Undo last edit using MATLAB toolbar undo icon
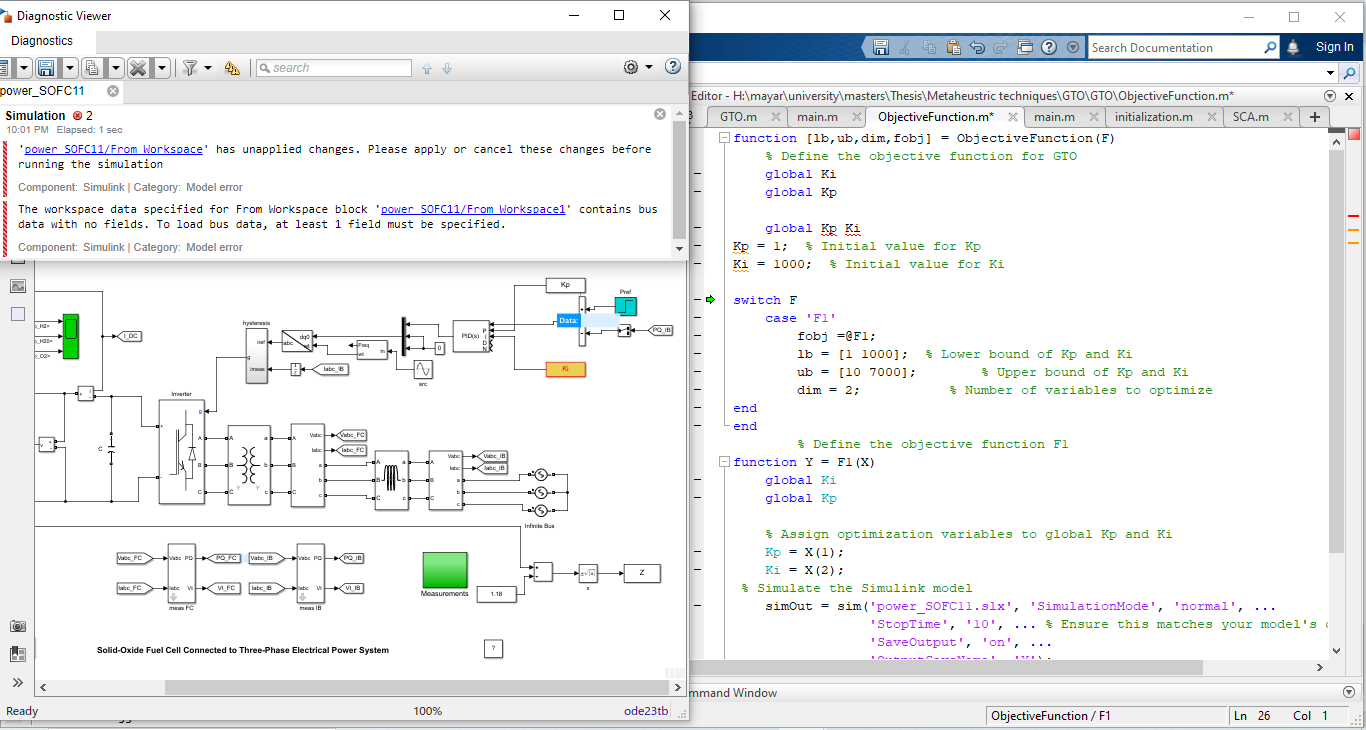Viewport: 1366px width, 730px height. (x=977, y=47)
